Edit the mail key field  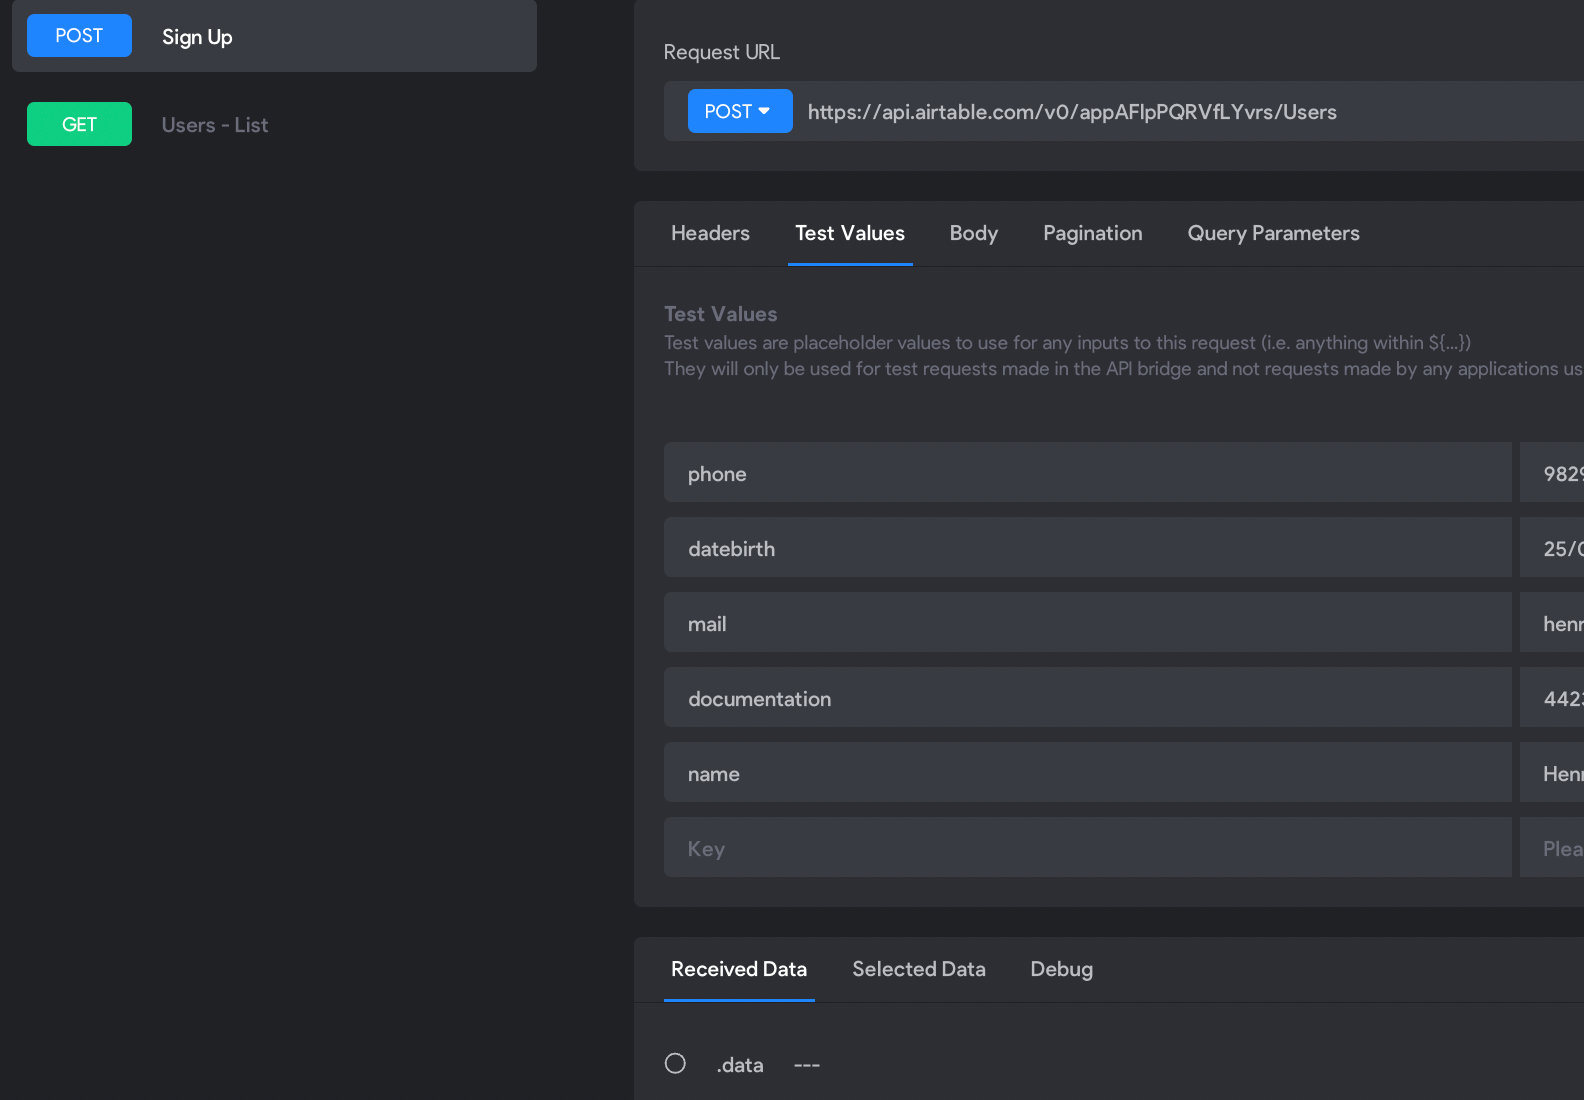[x=1088, y=622]
